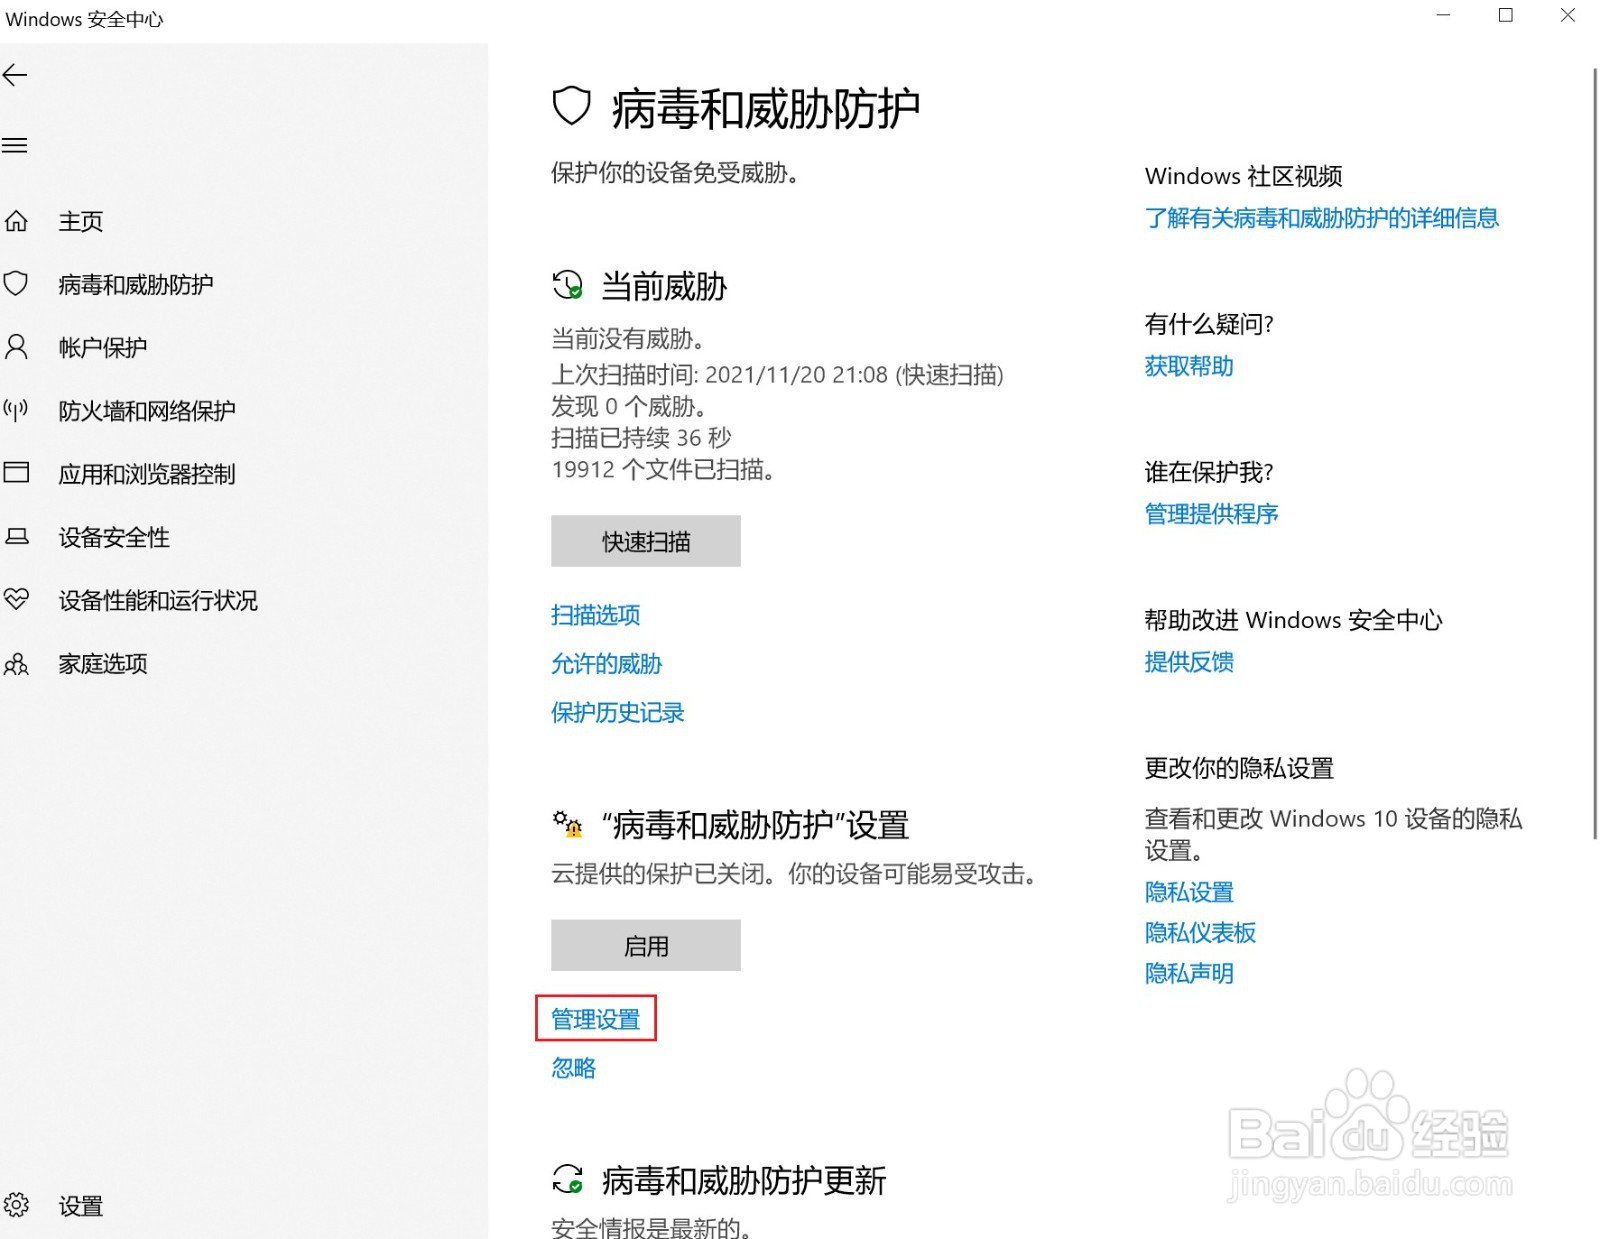Maximize the Windows 安全中心 window
Screen dimensions: 1600x1239
tap(1505, 15)
